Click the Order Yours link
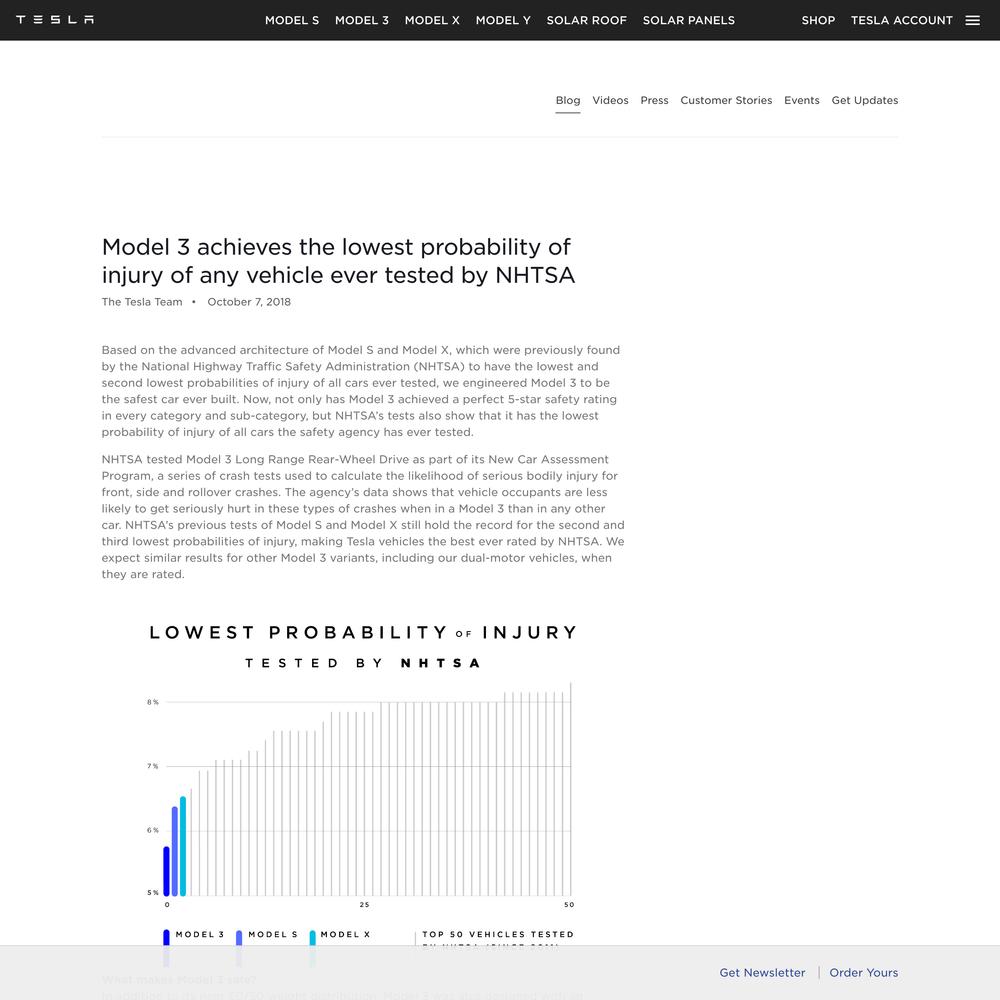 tap(864, 973)
